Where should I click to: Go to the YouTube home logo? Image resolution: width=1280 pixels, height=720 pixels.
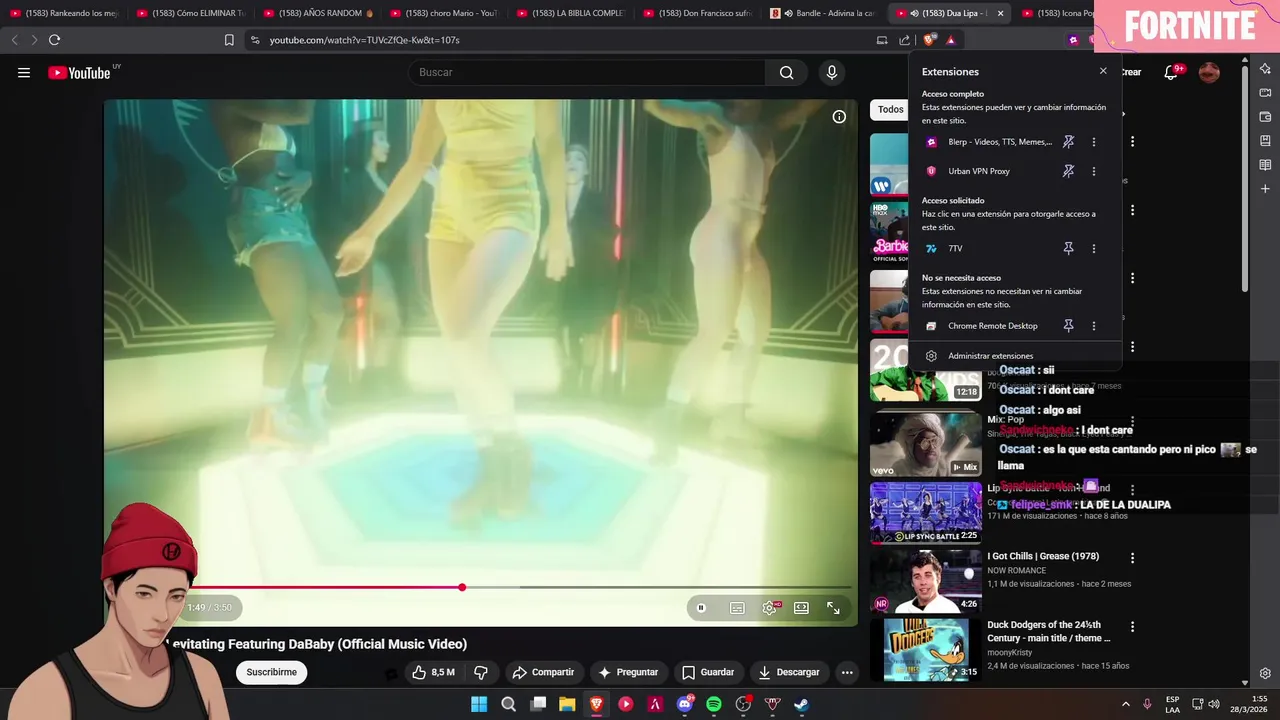(x=79, y=72)
